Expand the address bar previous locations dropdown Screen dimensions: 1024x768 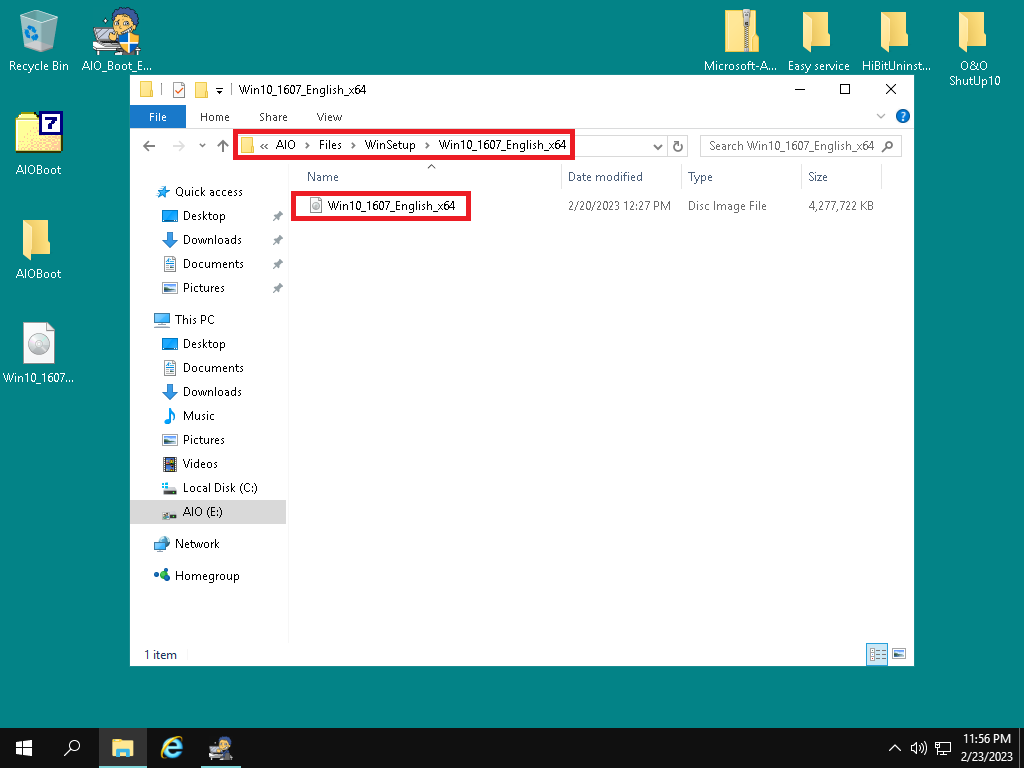click(x=657, y=146)
